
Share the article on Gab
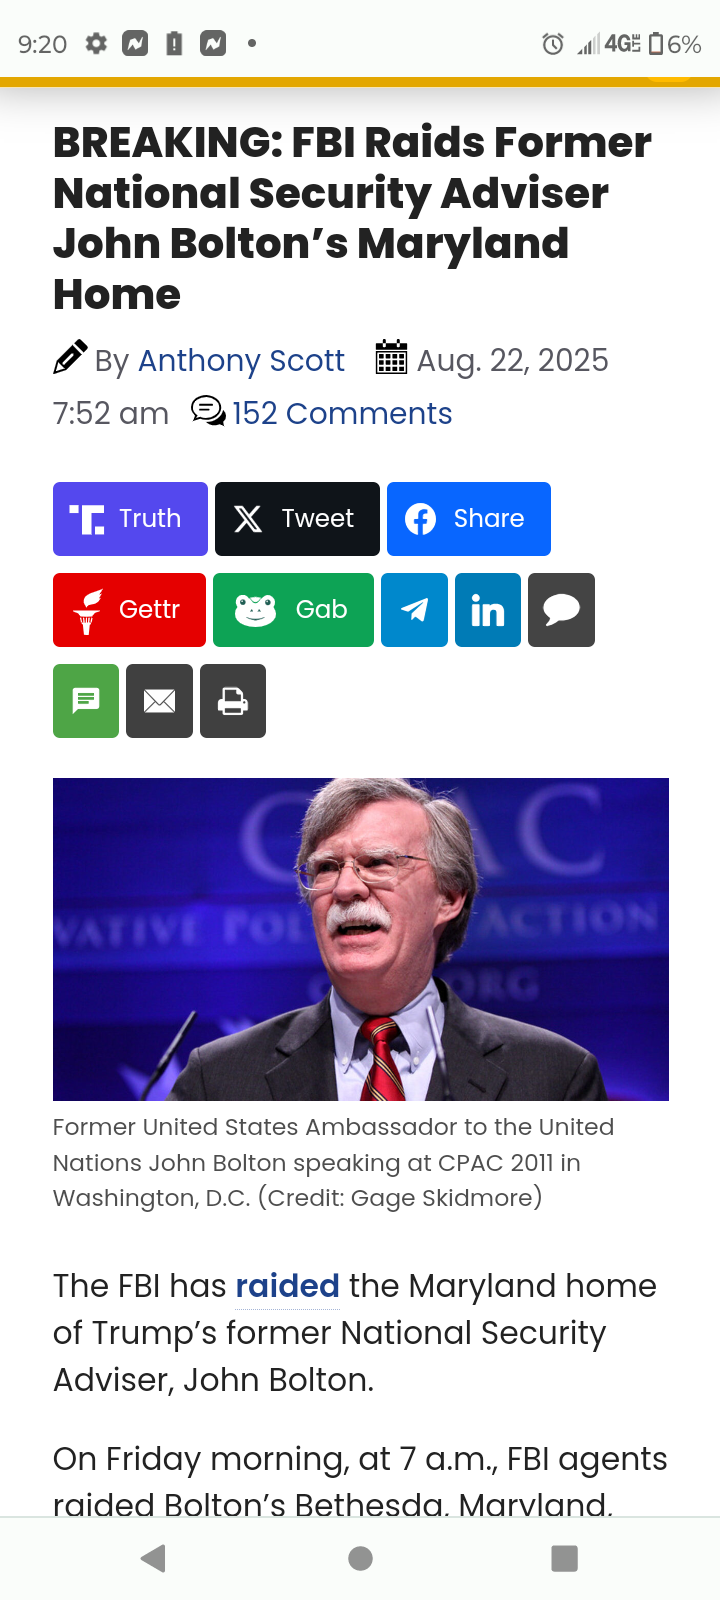[293, 610]
